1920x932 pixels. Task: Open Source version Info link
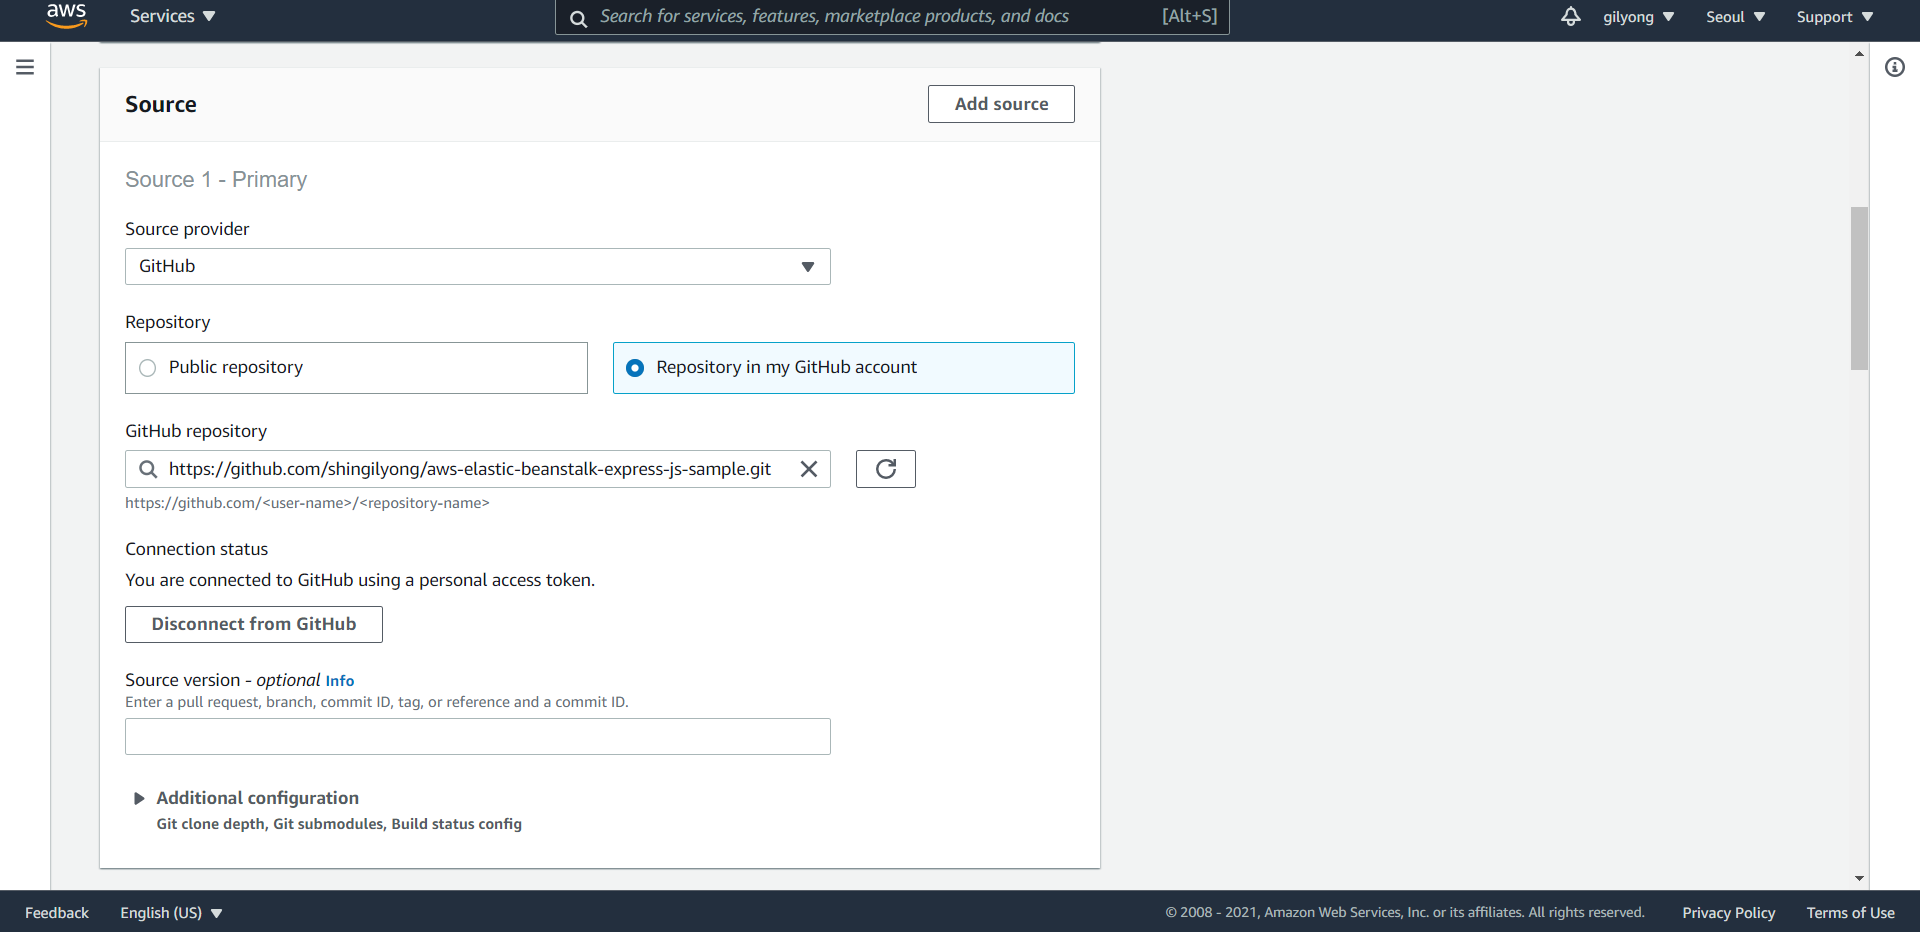(340, 681)
